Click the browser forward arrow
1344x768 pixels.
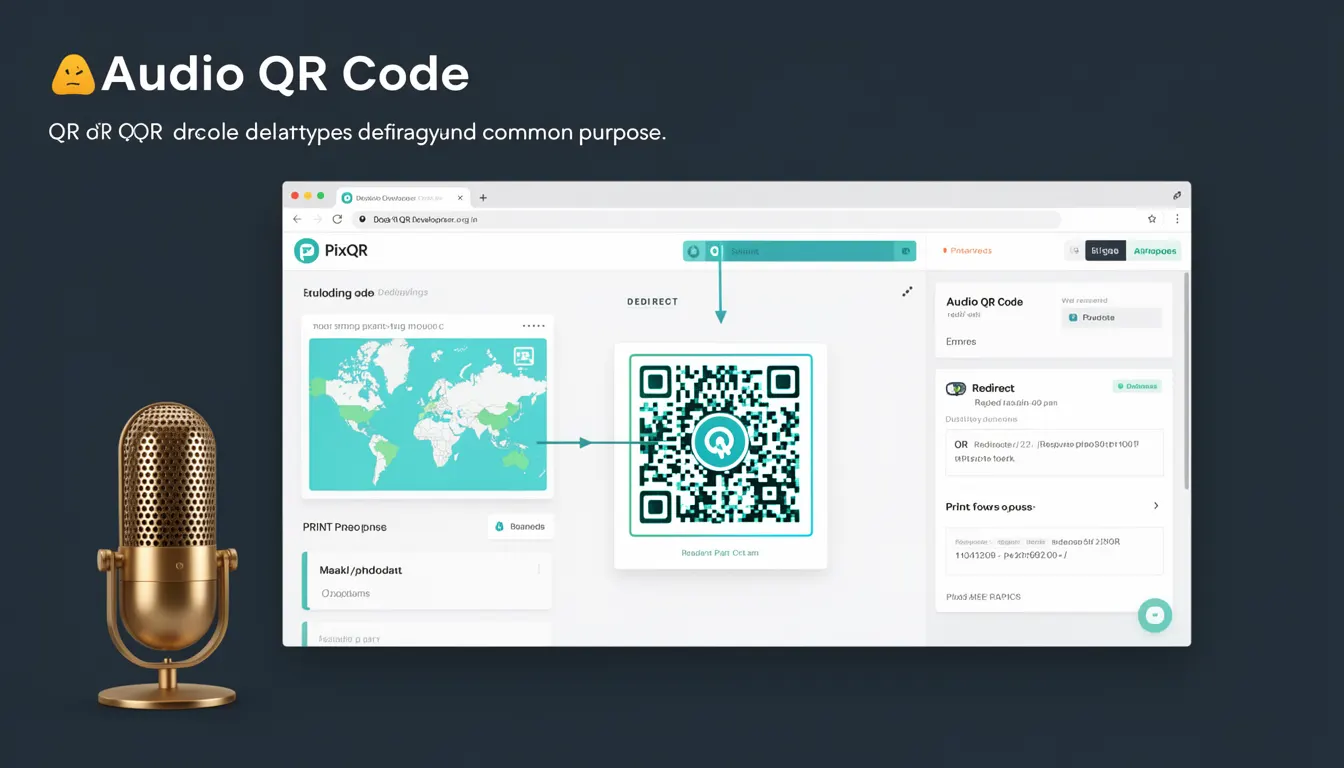coord(317,219)
